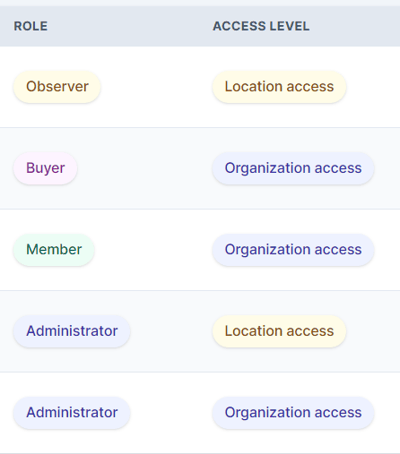Click the blank cell space after the Member badge

[150, 250]
